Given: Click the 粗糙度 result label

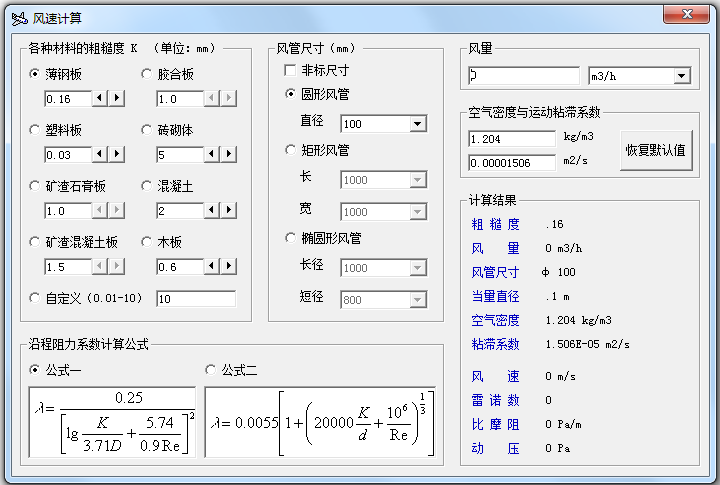Looking at the screenshot, I should pos(495,224).
